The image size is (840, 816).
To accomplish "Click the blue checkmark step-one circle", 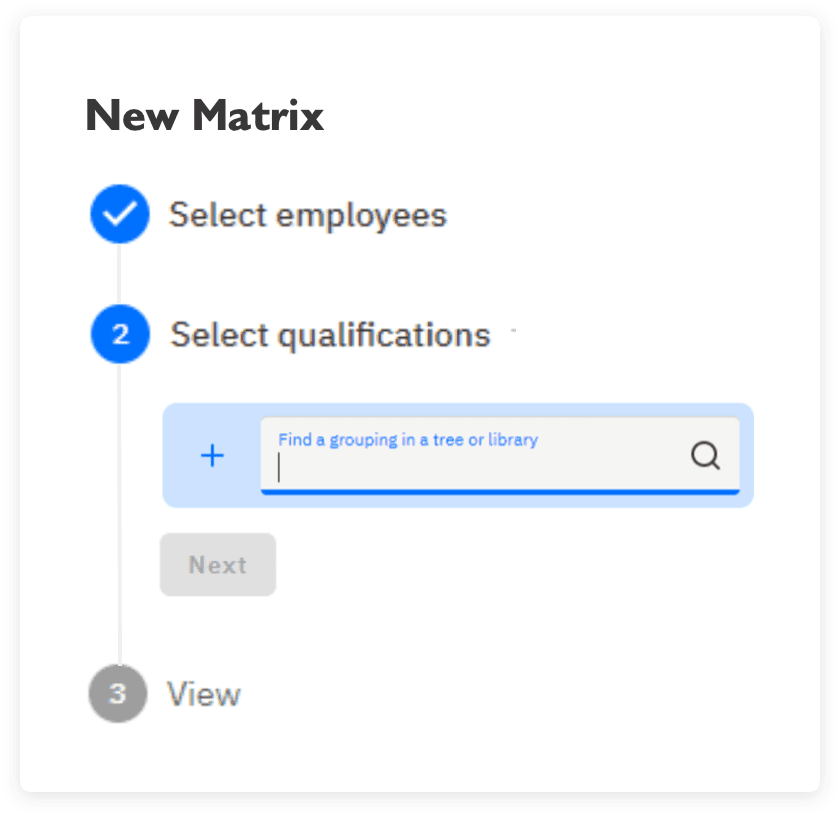I will pos(120,214).
